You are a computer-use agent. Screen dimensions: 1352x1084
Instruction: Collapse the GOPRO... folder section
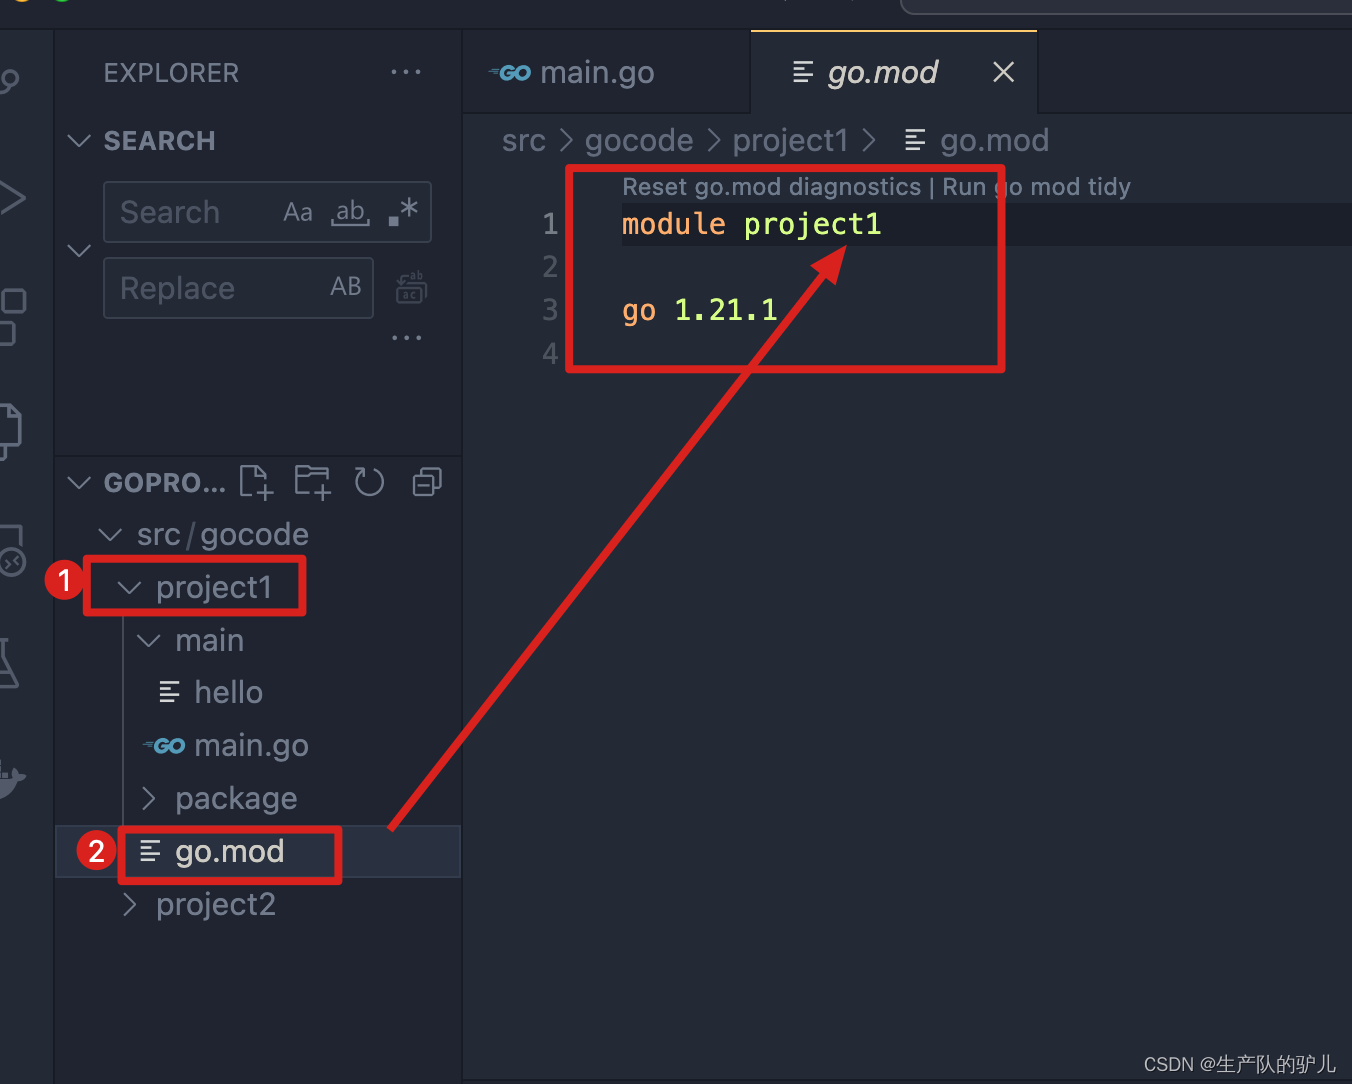[145, 483]
